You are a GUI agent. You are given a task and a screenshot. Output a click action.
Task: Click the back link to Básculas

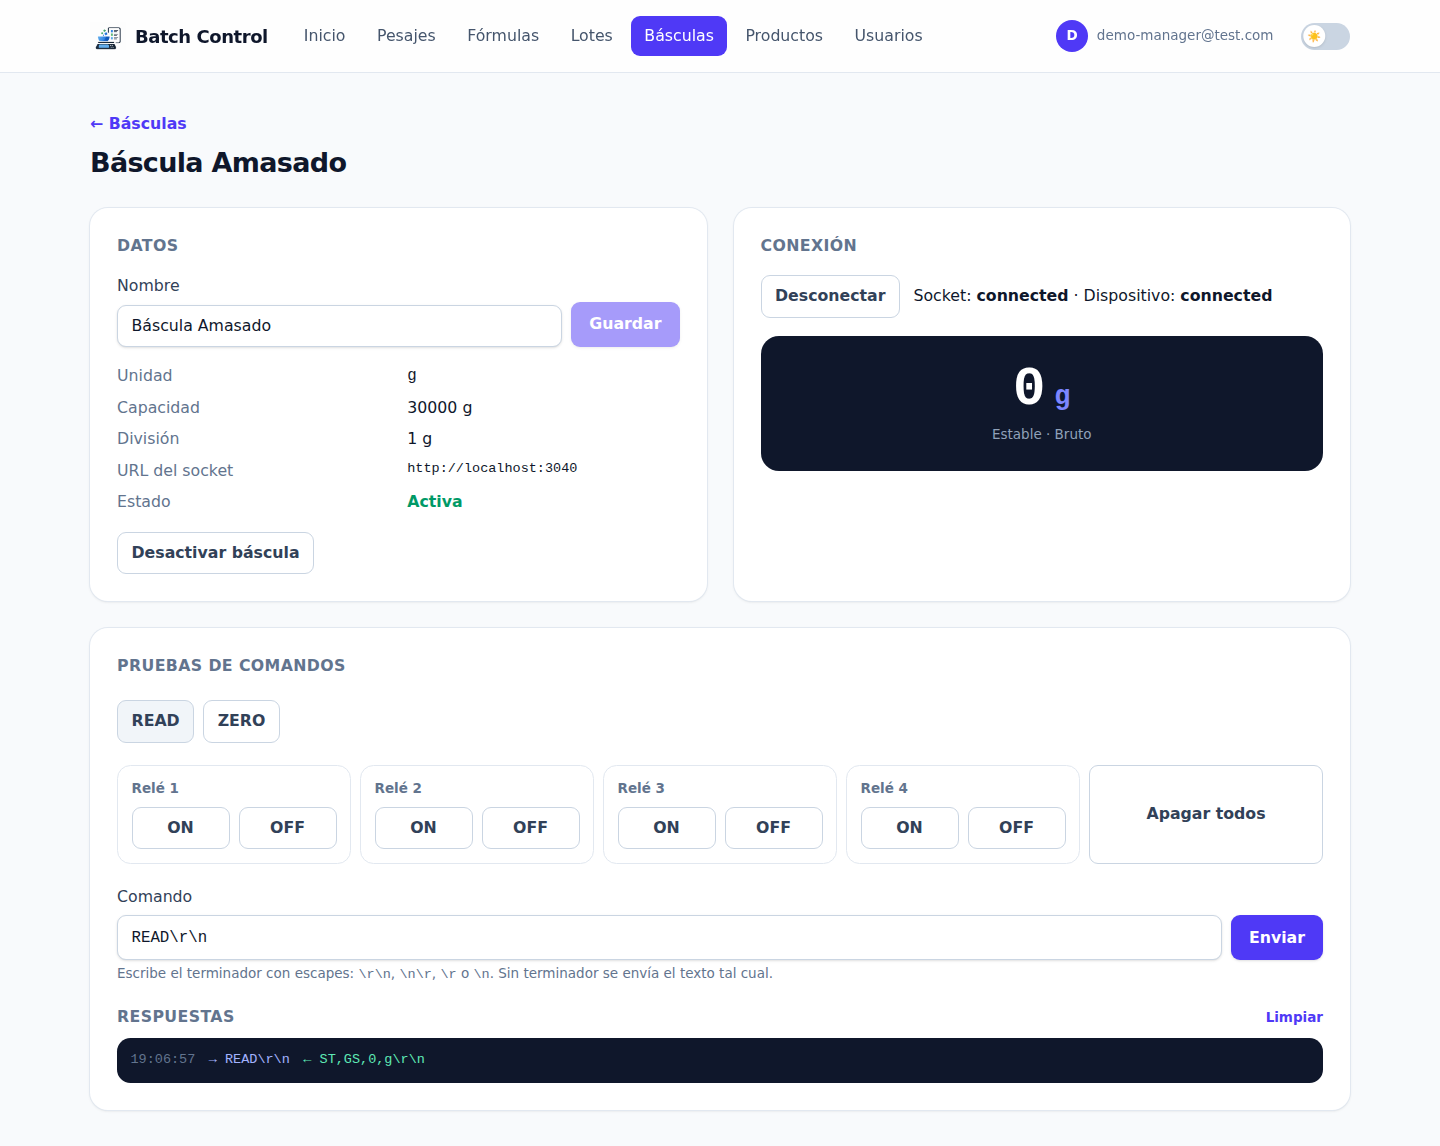(x=138, y=123)
